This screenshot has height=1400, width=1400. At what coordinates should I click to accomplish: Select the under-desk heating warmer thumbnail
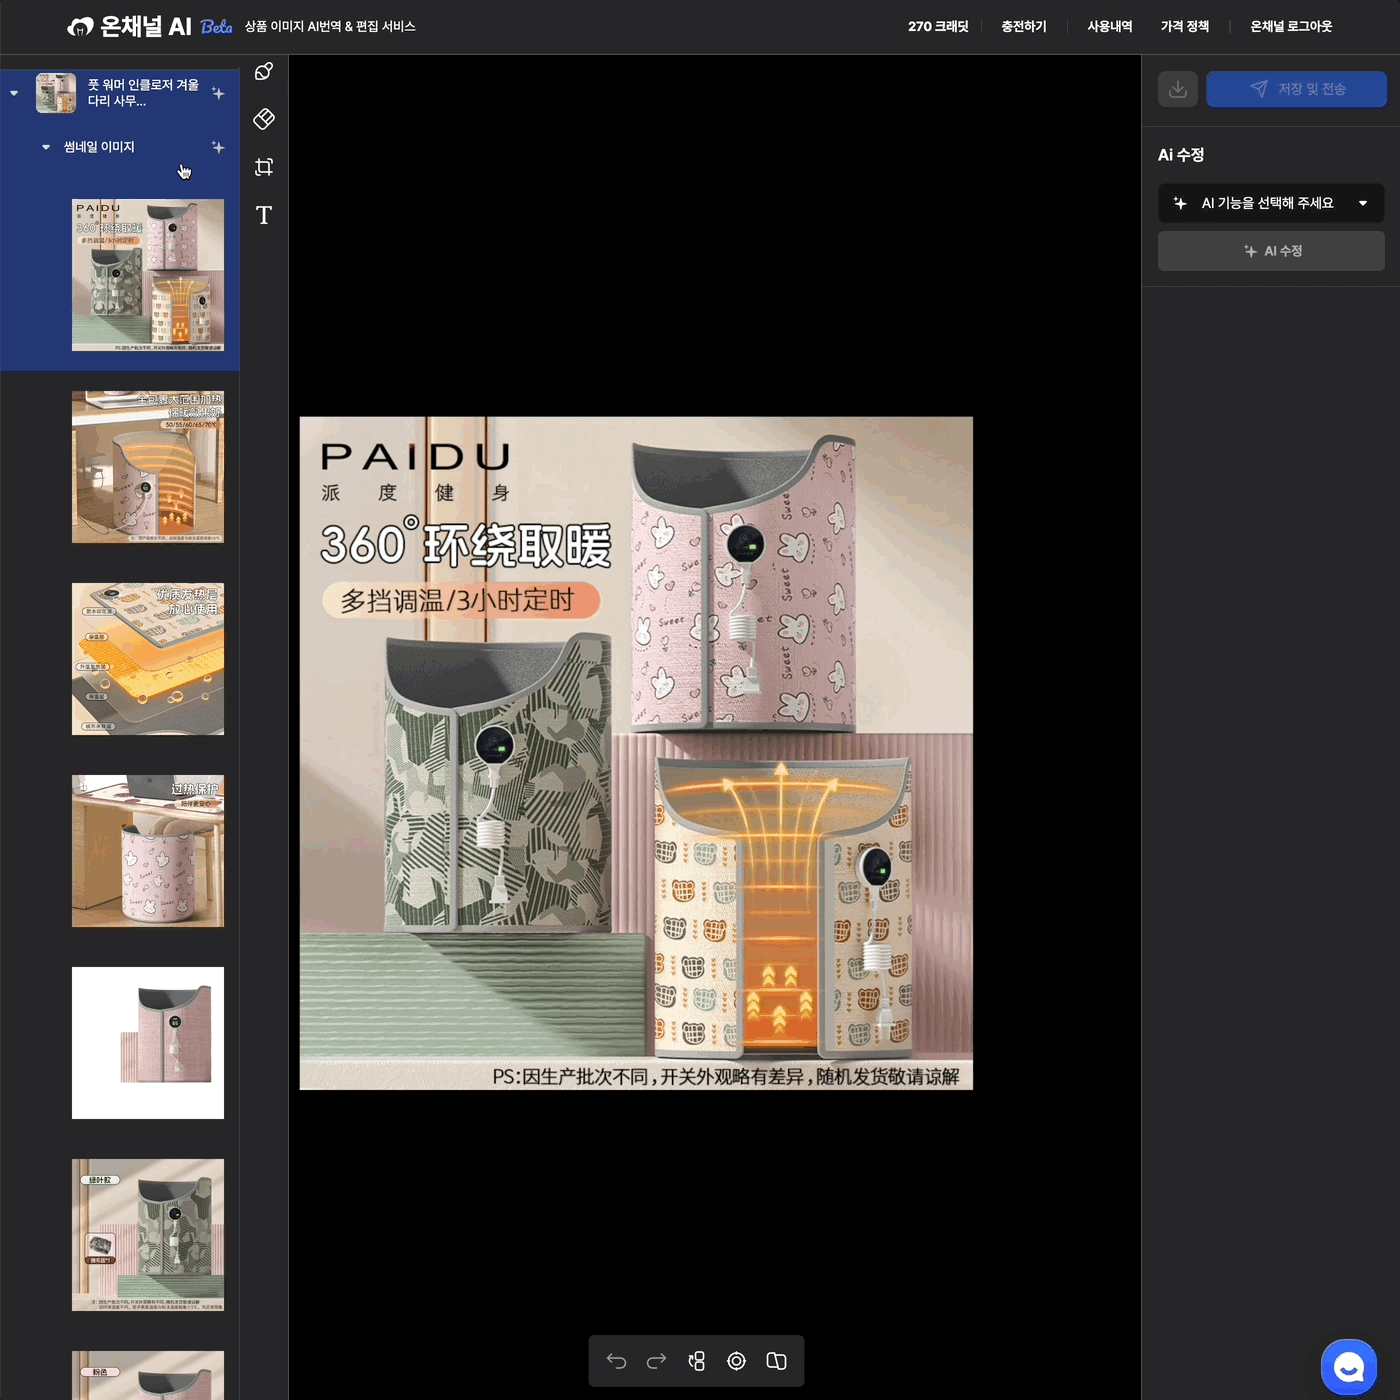[x=148, y=467]
